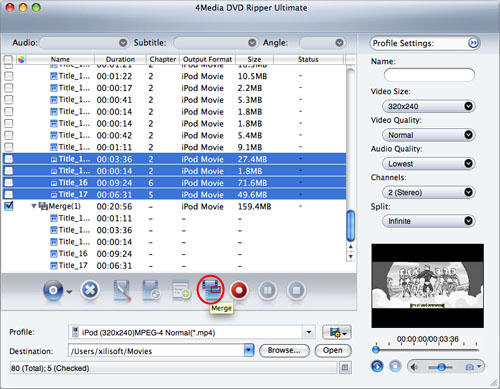Click the video preview thumbnail

[x=428, y=286]
